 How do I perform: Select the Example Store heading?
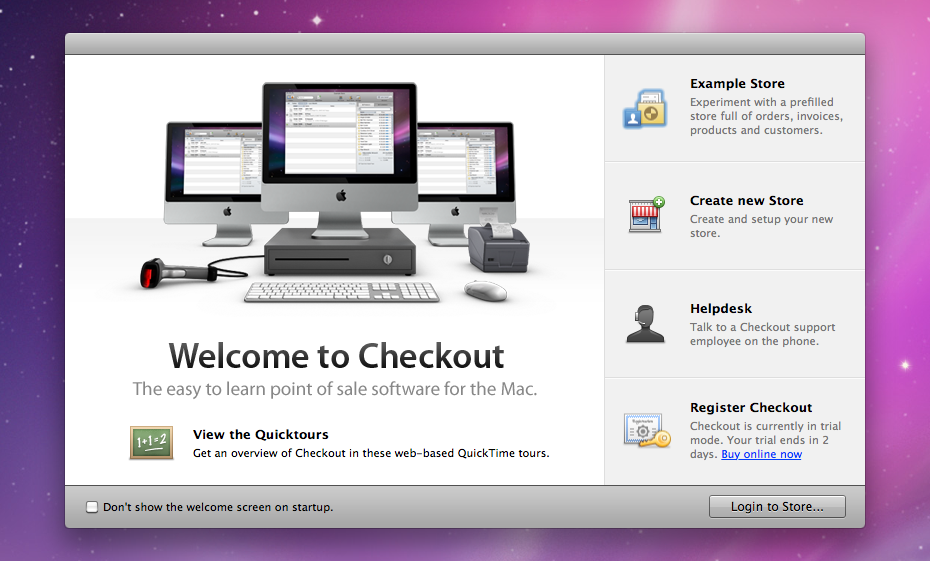coord(737,84)
